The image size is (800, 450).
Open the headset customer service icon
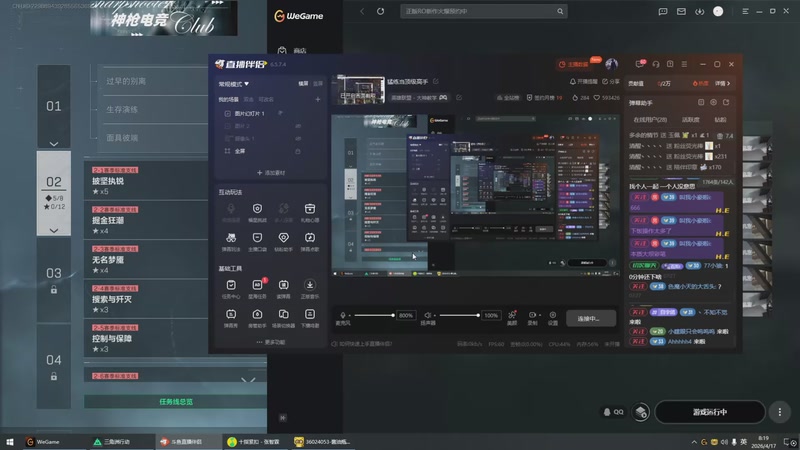point(656,64)
